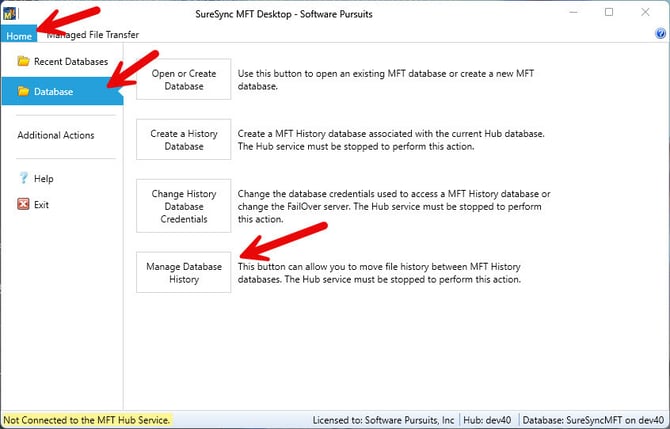Viewport: 670px width, 429px height.
Task: Click the description 'Use this button to open an existing MFT database'
Action: (386, 79)
